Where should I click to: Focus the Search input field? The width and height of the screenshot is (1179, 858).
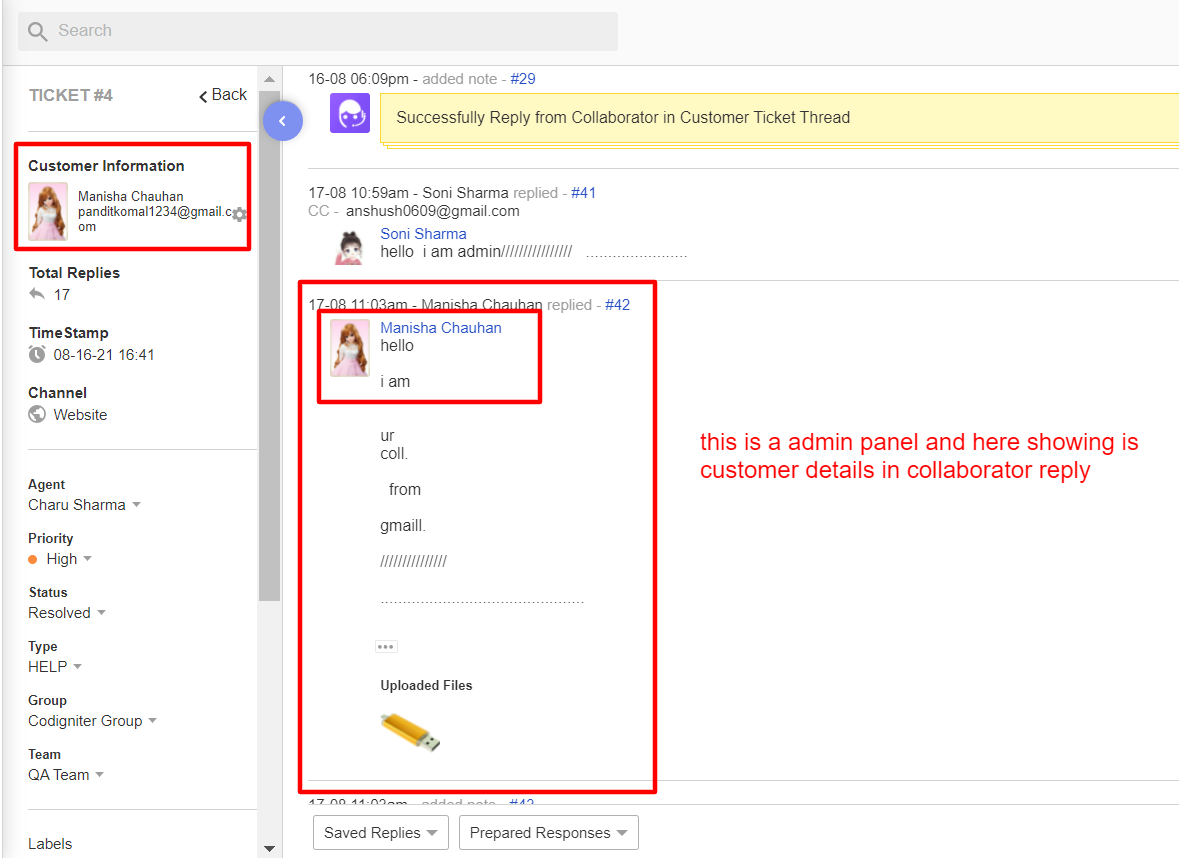tap(318, 31)
